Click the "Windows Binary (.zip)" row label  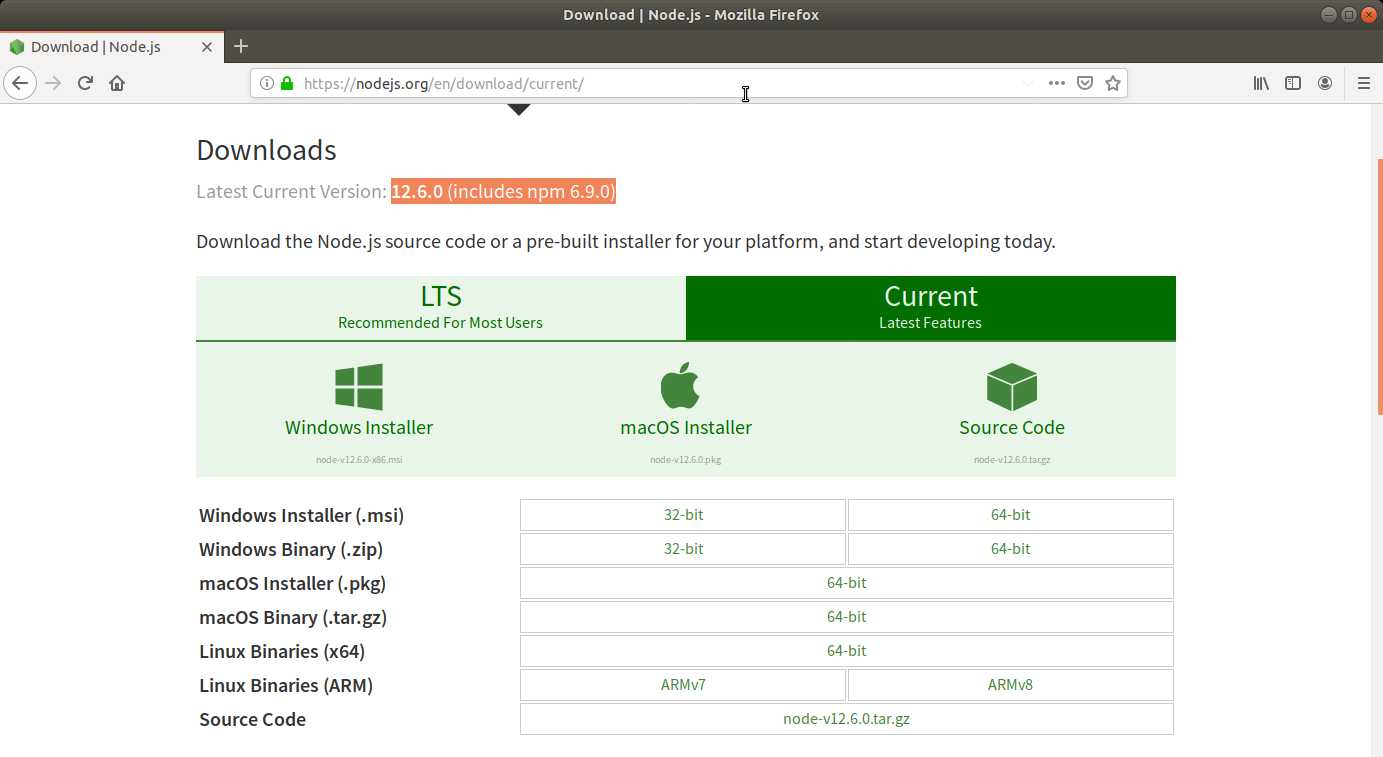pos(291,550)
